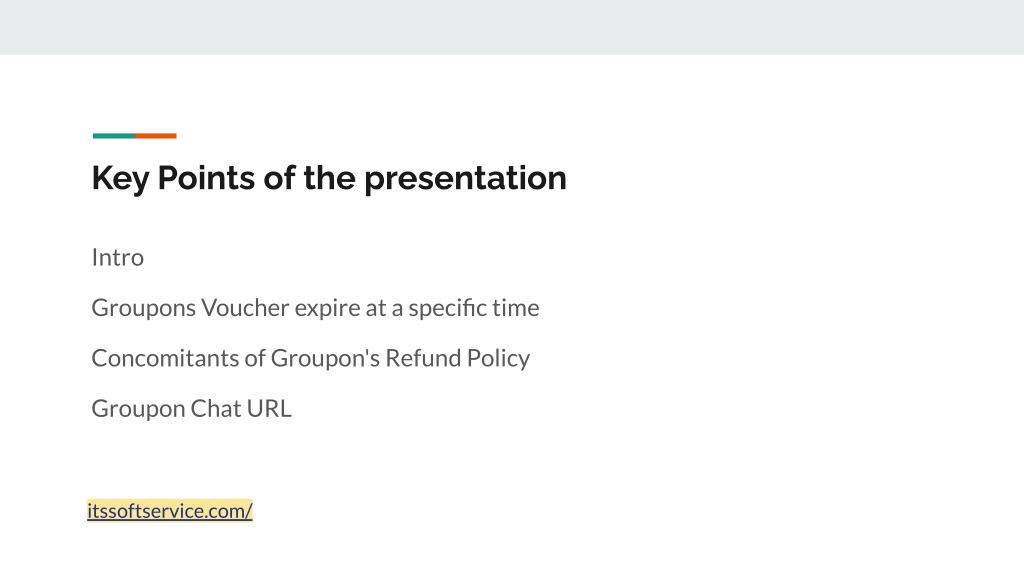Click the gray header band at top
This screenshot has width=1024, height=576.
[512, 27]
